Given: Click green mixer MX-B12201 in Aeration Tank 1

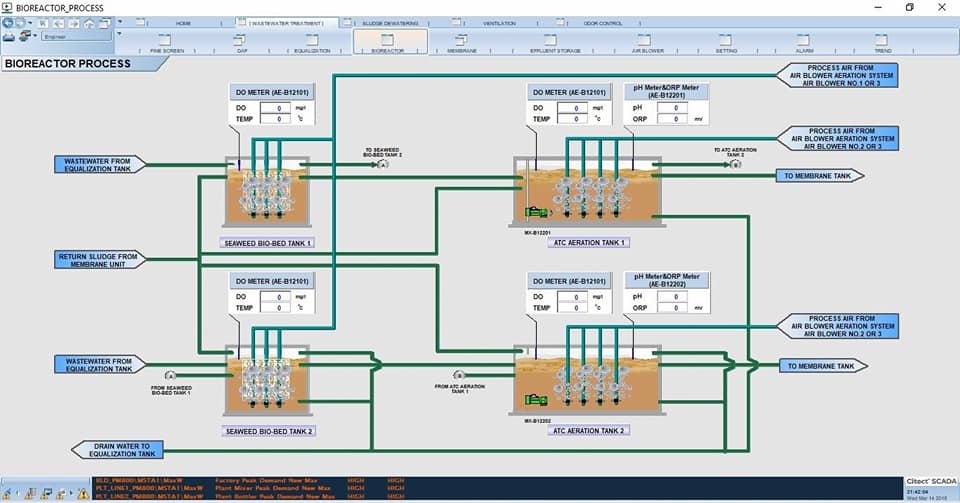Looking at the screenshot, I should click(x=537, y=212).
